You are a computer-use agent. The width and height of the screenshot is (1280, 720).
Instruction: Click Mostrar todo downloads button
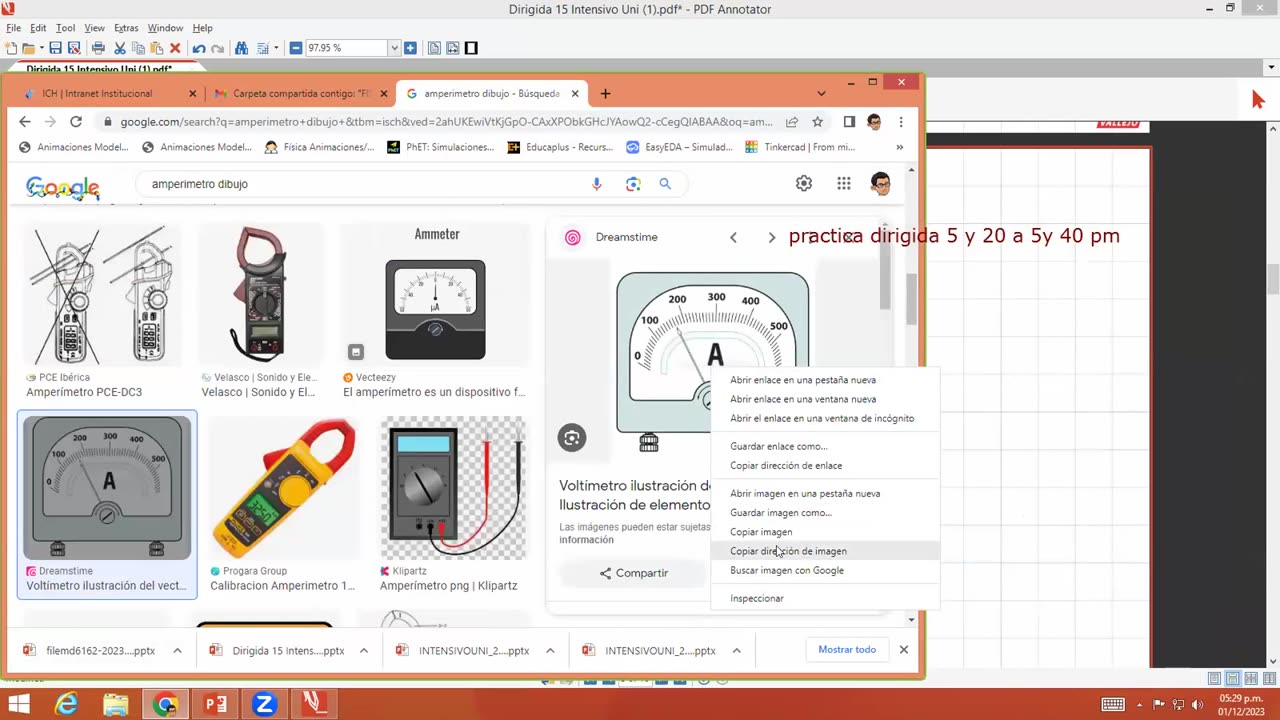(847, 650)
